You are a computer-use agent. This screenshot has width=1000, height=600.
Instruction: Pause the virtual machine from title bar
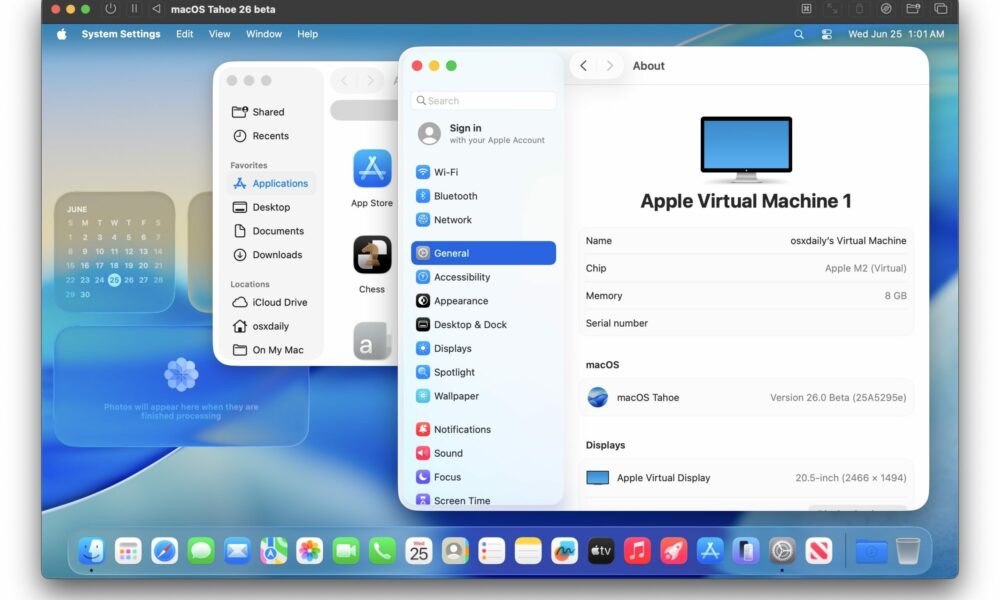[134, 9]
